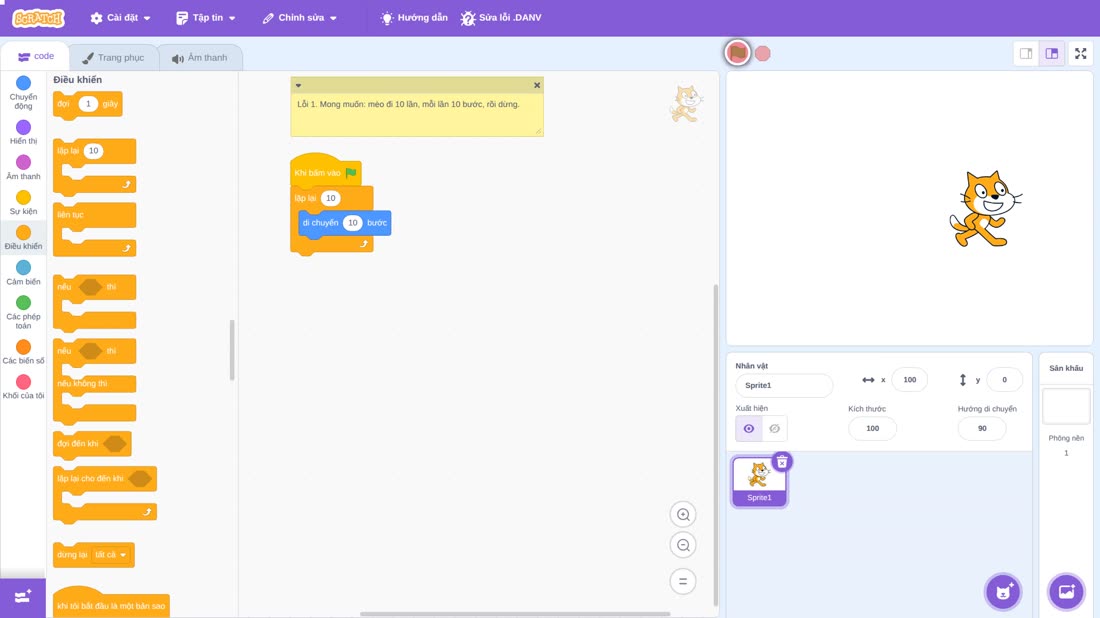Switch to the Trang phục tab
This screenshot has width=1100, height=618.
point(113,58)
